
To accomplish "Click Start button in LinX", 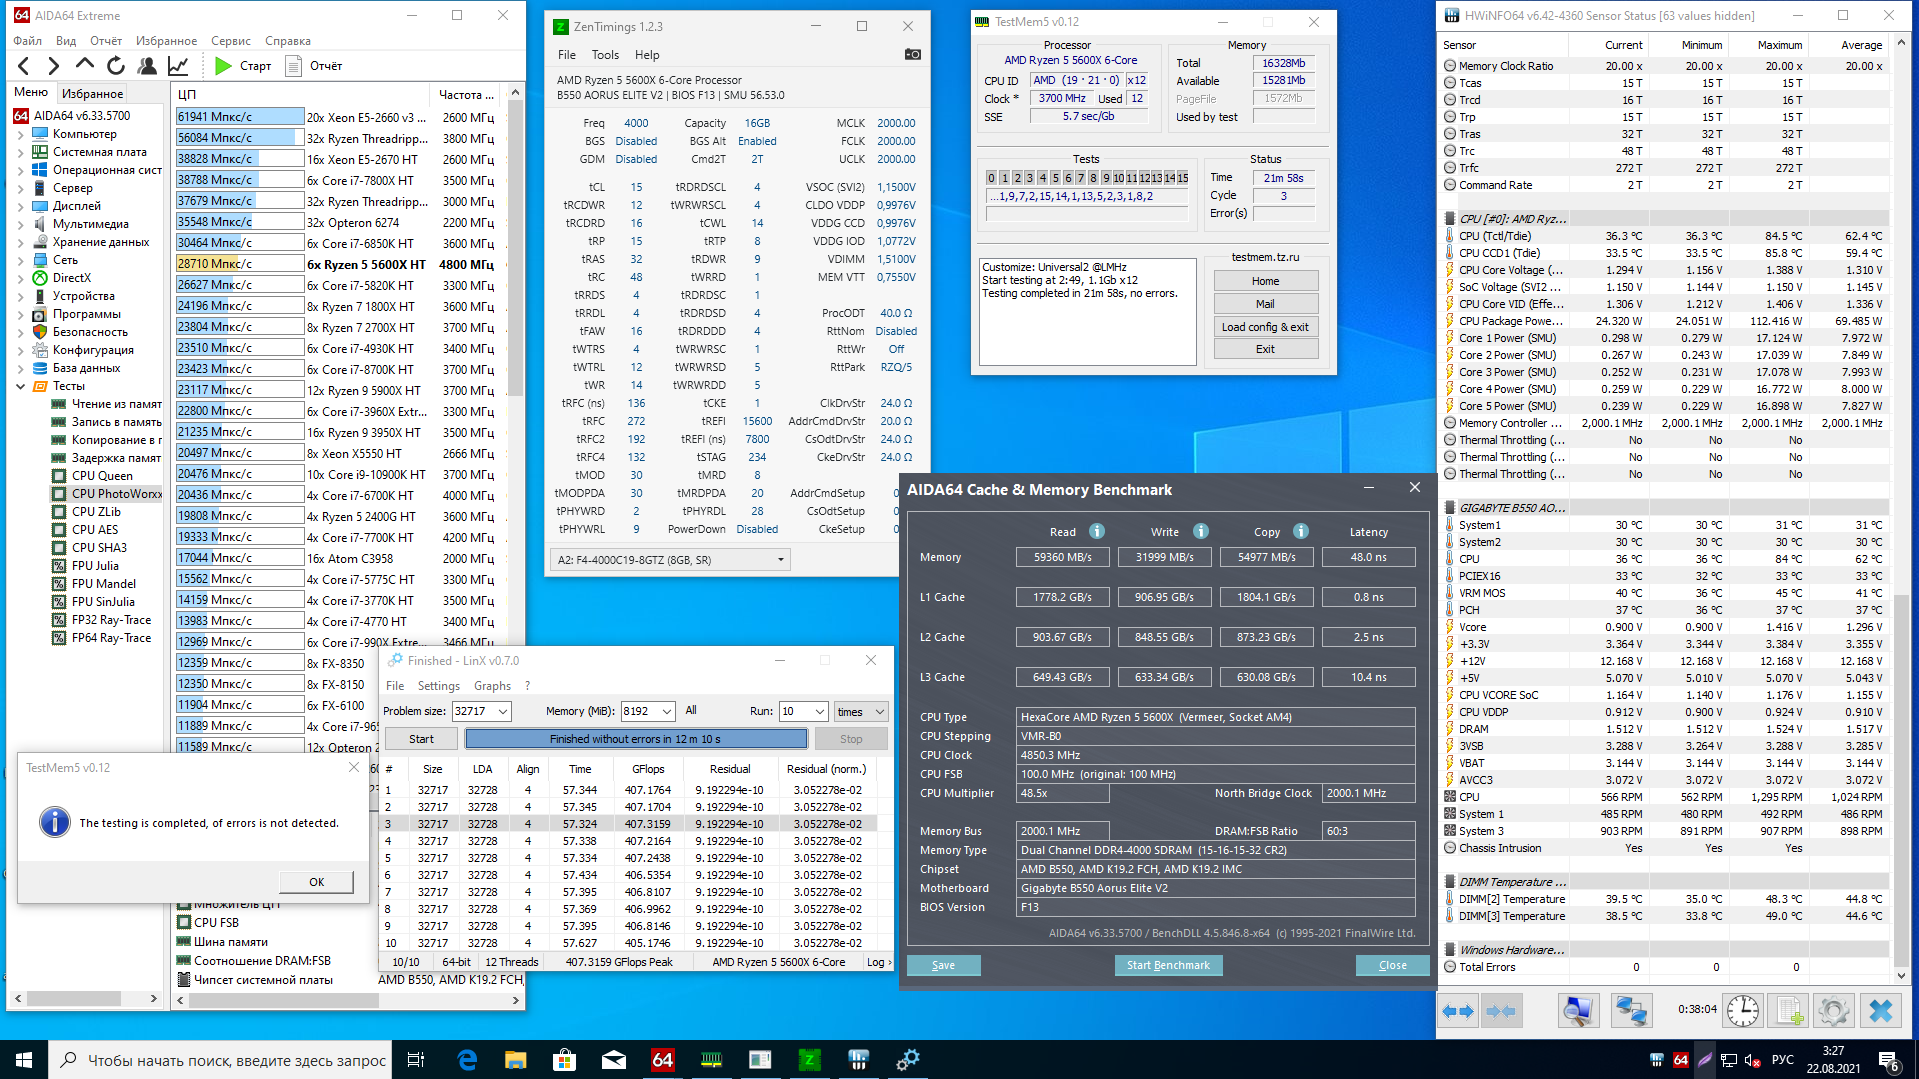I will [x=421, y=739].
